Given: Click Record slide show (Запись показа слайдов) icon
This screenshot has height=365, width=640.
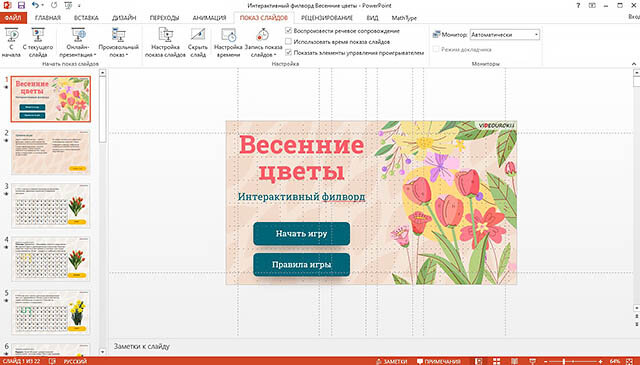Looking at the screenshot, I should pyautogui.click(x=263, y=35).
